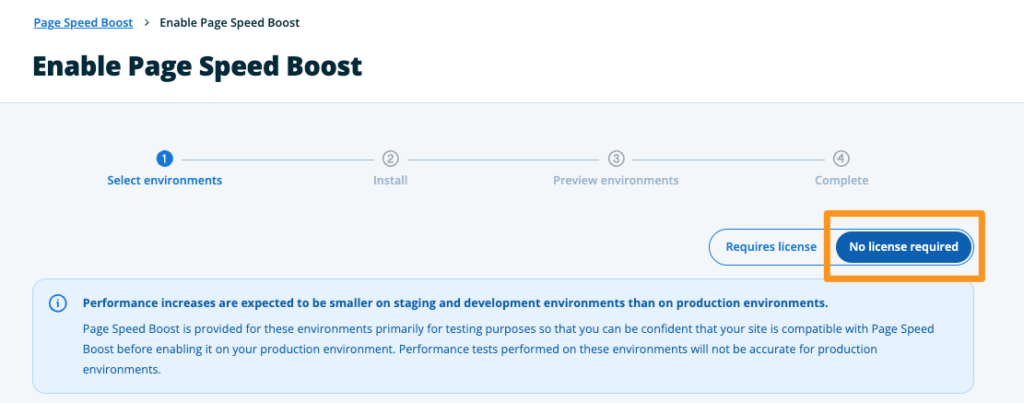This screenshot has height=403, width=1024.
Task: Click the step 2 circle icon
Action: (x=391, y=158)
